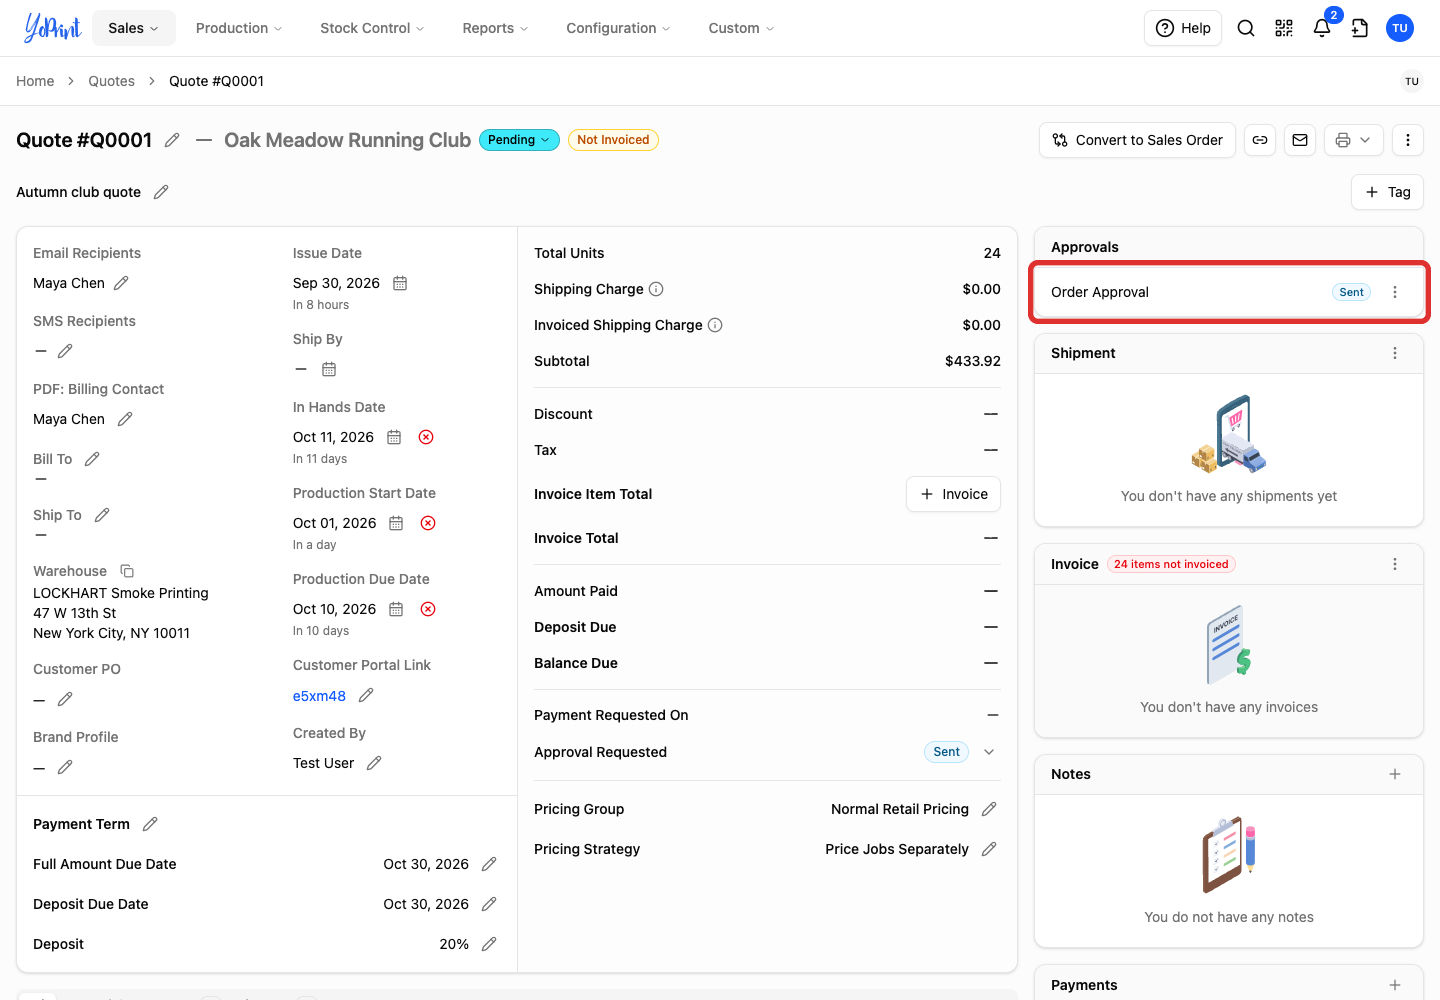The height and width of the screenshot is (1000, 1440).
Task: Add a payment with plus icon
Action: (1395, 985)
